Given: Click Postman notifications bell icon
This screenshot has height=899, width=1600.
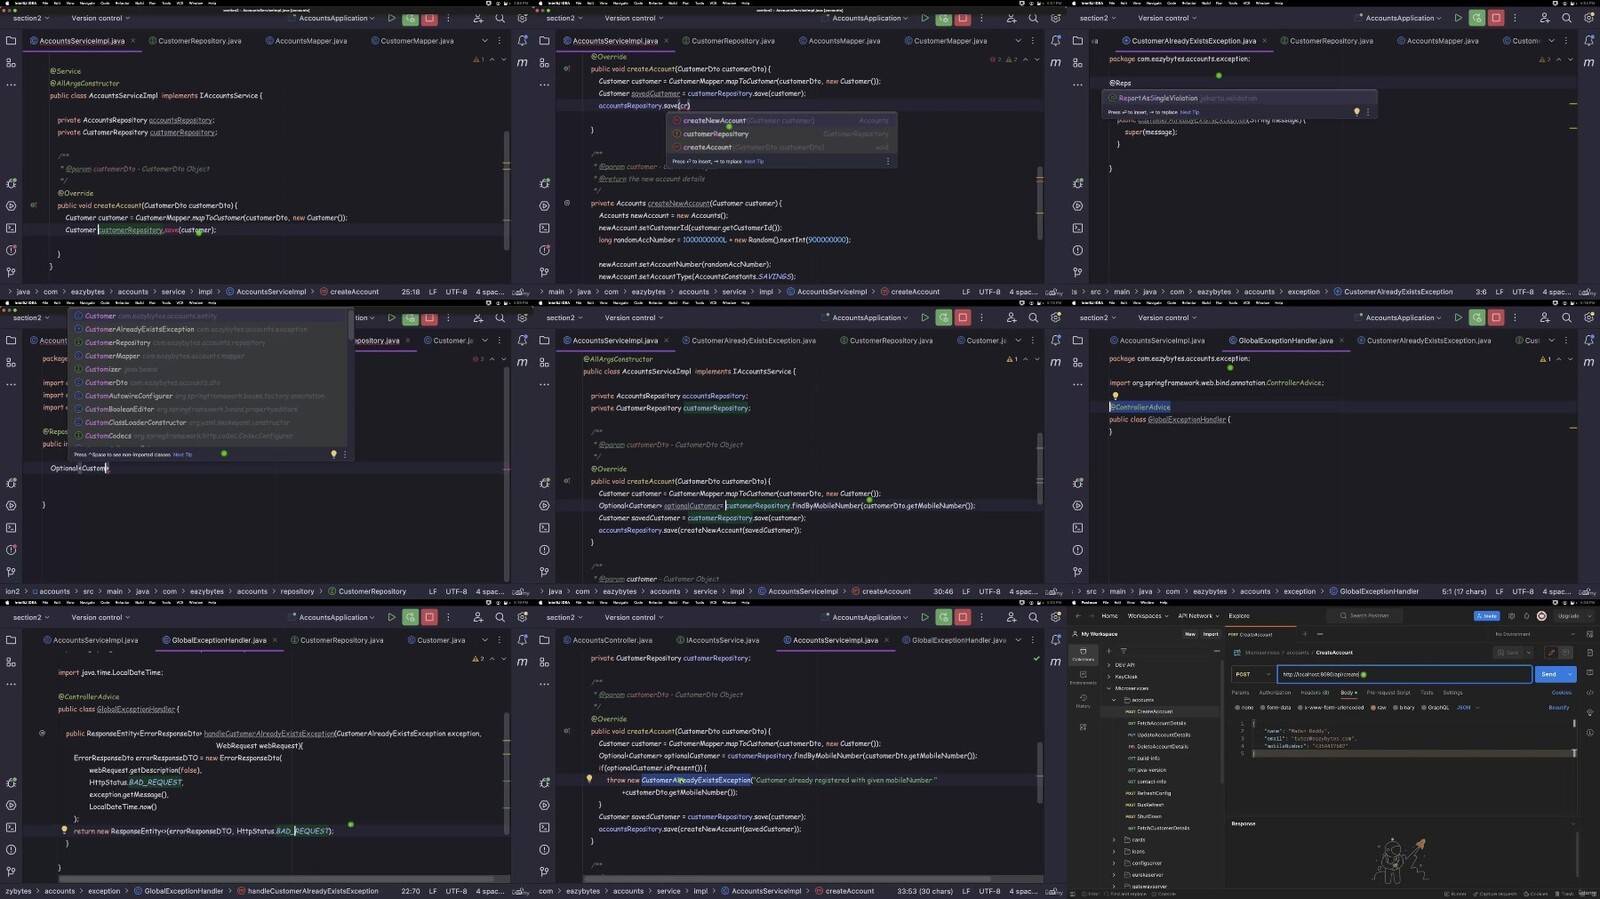Looking at the screenshot, I should (x=1525, y=616).
